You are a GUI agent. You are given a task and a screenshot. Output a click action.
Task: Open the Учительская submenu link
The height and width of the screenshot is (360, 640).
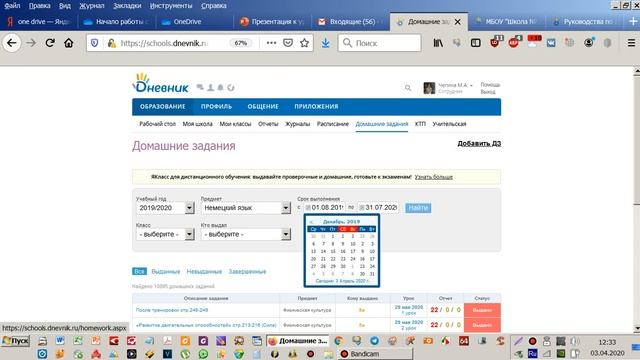449,124
